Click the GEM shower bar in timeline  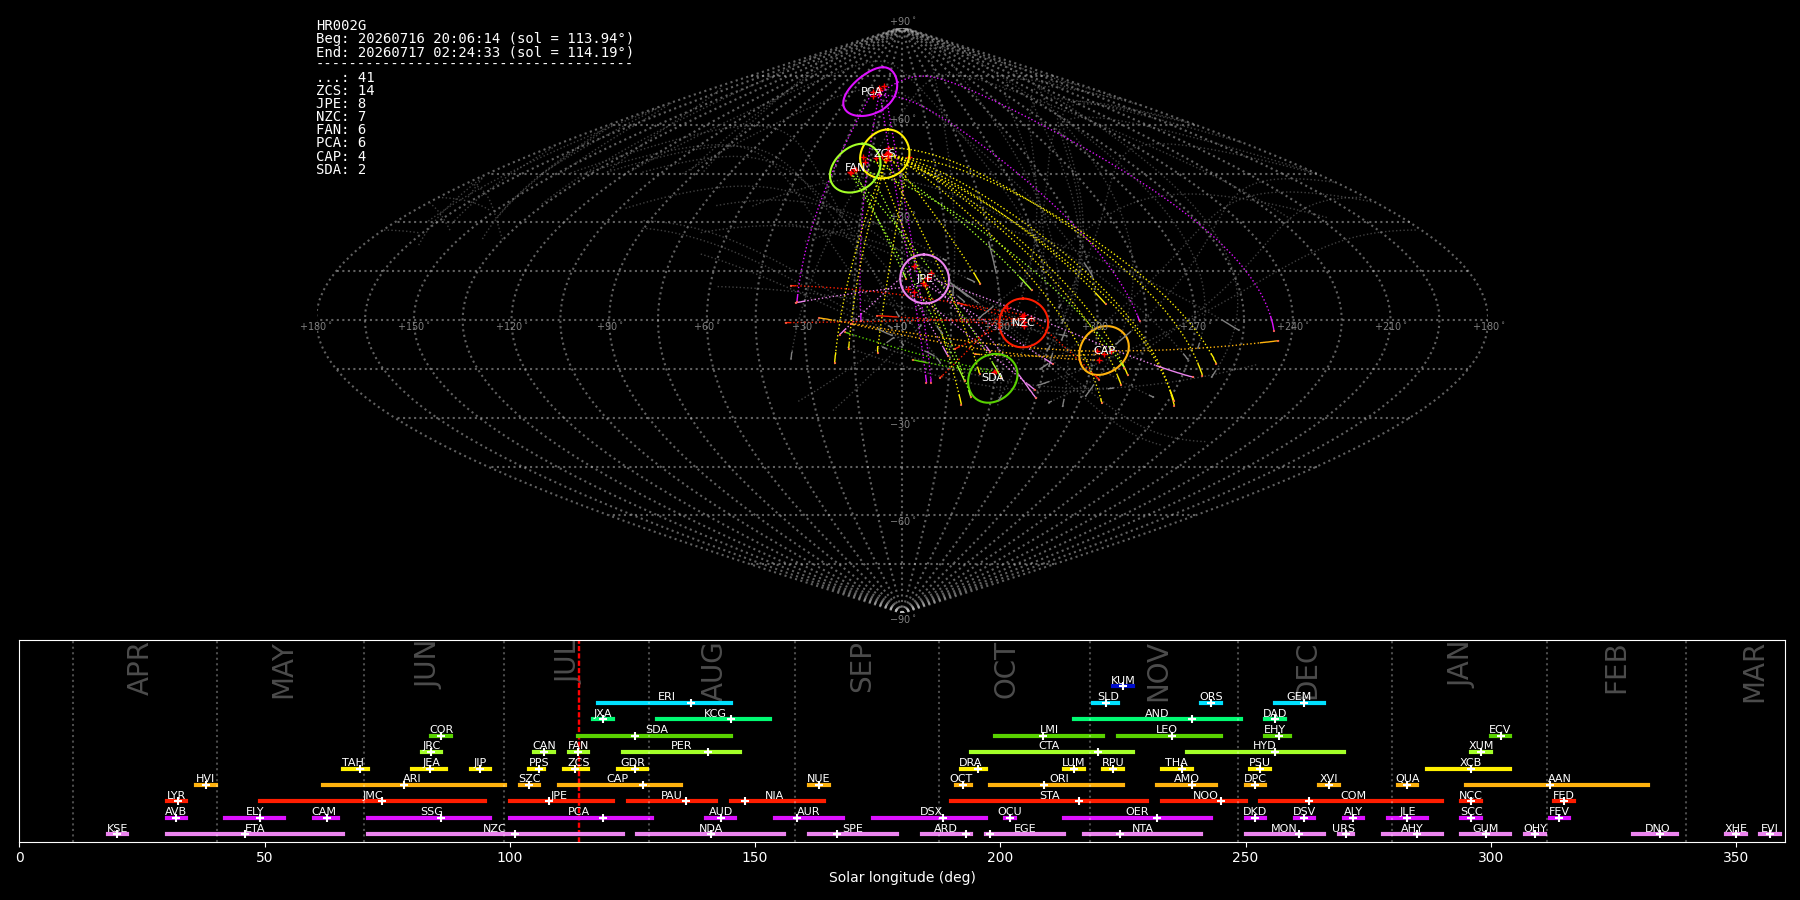(1299, 703)
